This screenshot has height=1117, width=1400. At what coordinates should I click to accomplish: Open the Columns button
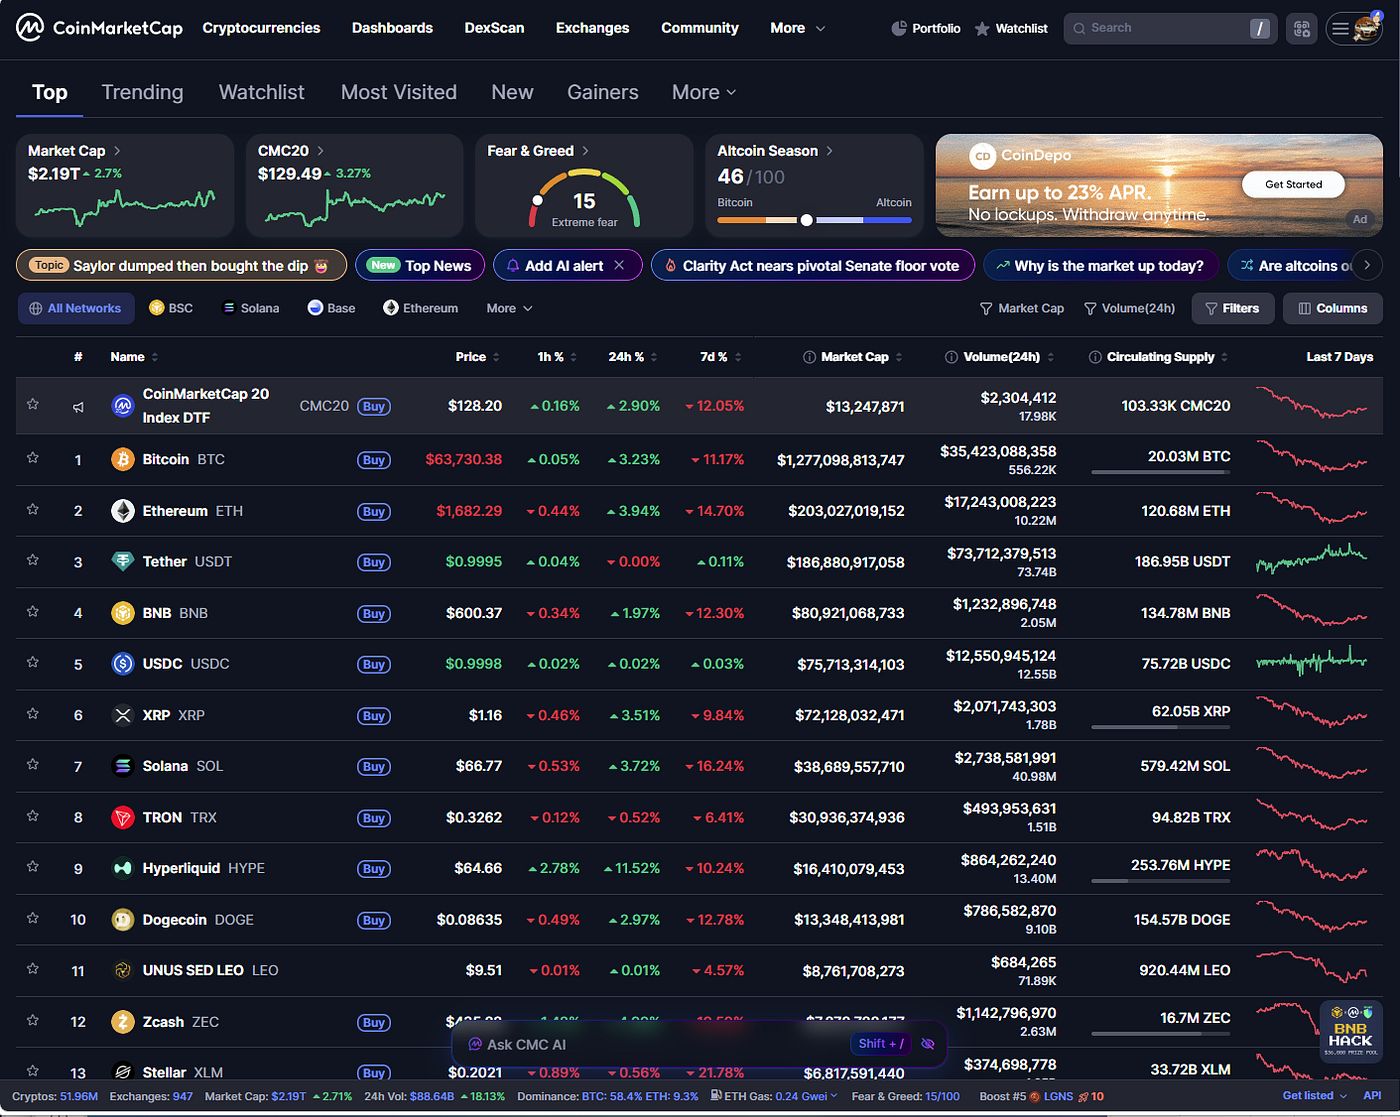coord(1332,308)
